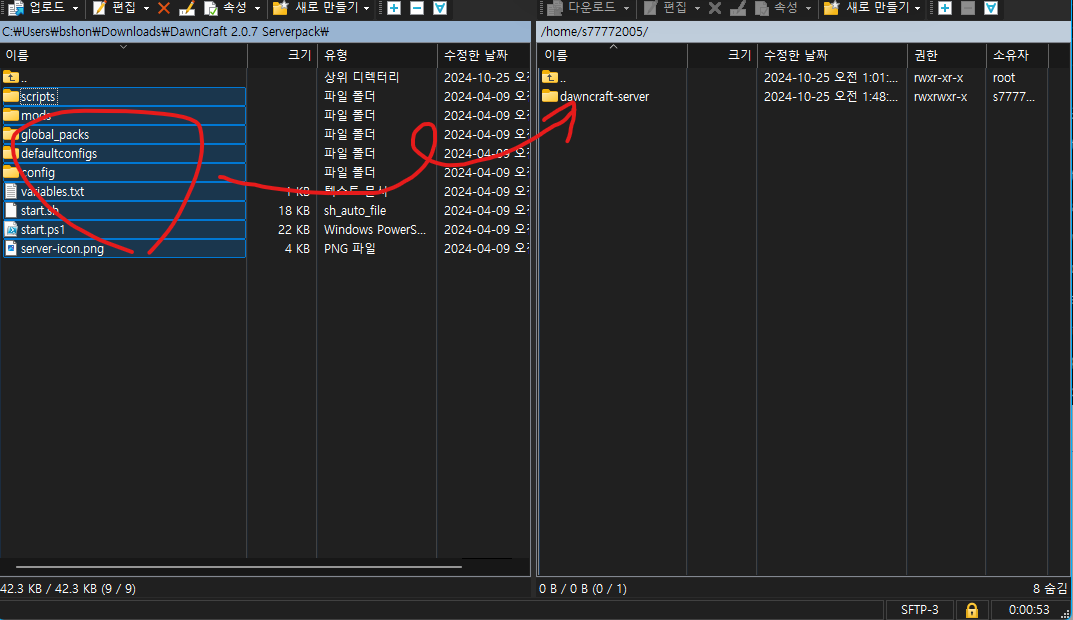
Task: Click the 0:00:53 session timer
Action: point(1029,610)
